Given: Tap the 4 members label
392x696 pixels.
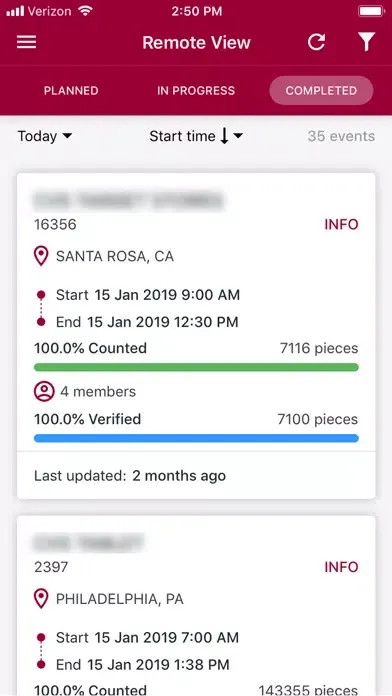Looking at the screenshot, I should click(x=98, y=392).
